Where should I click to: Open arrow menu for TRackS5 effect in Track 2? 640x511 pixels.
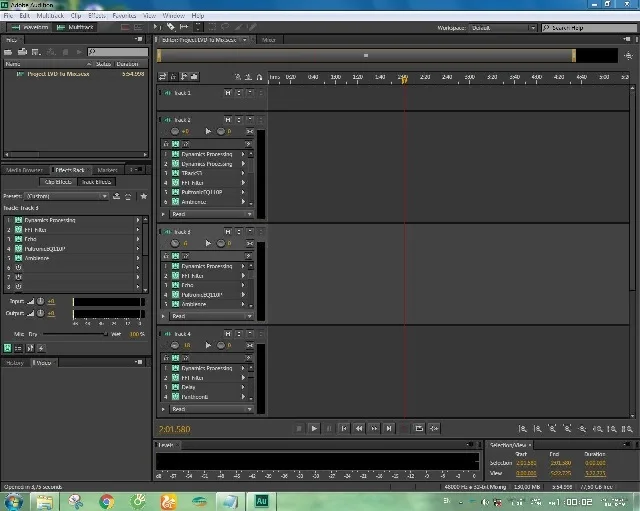243,173
